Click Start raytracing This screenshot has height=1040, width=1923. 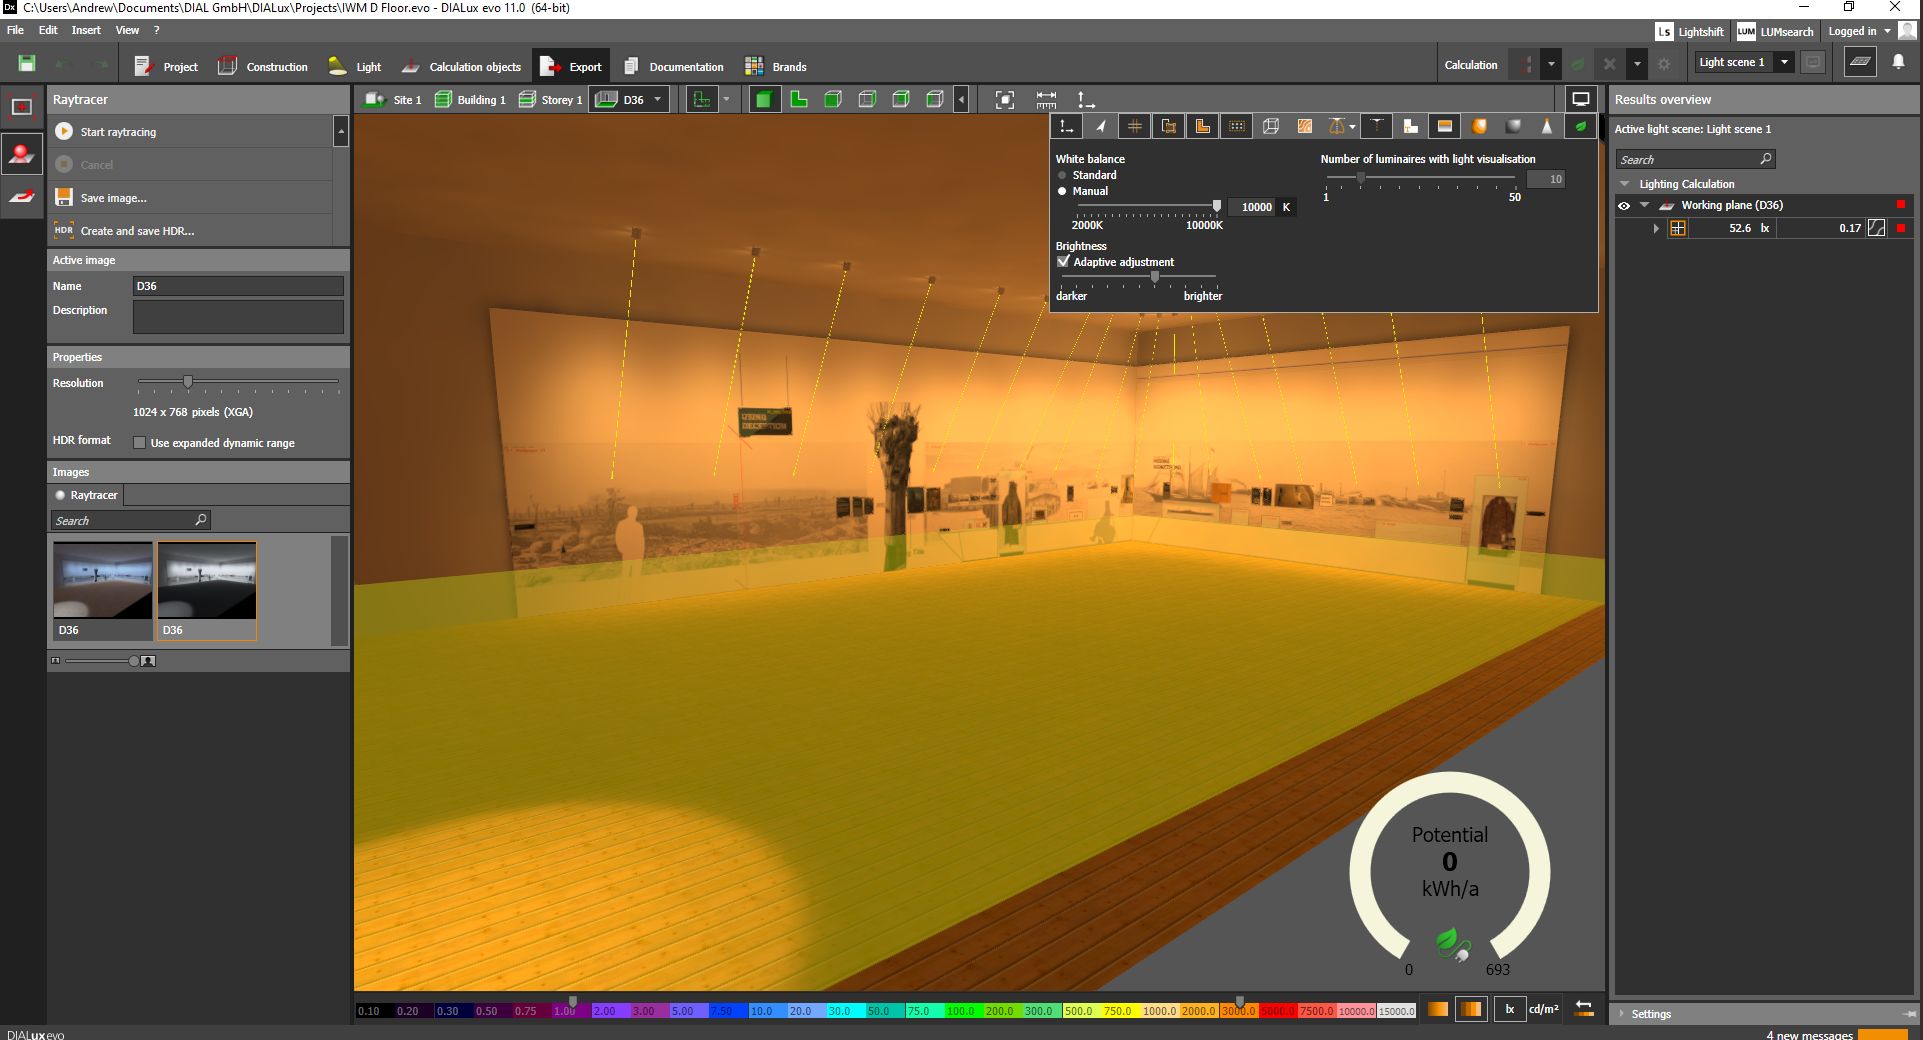[118, 132]
